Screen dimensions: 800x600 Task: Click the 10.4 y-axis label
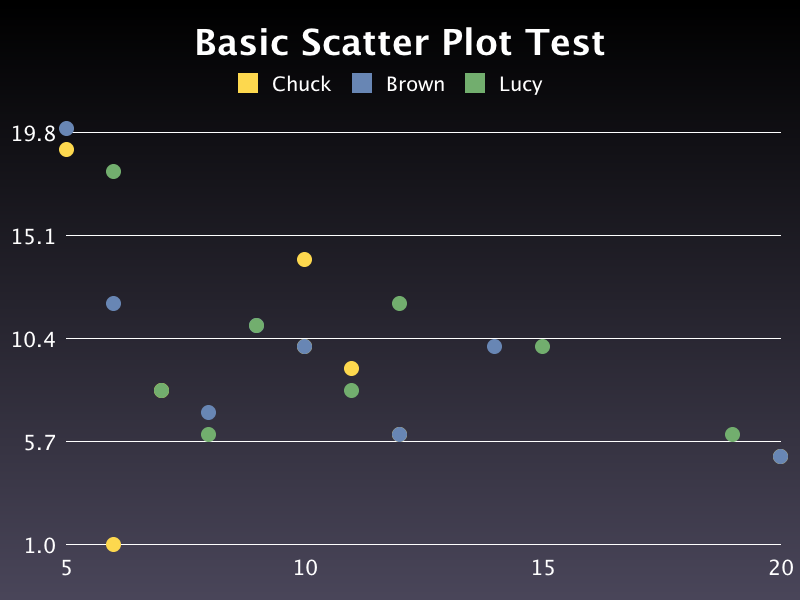[33, 339]
